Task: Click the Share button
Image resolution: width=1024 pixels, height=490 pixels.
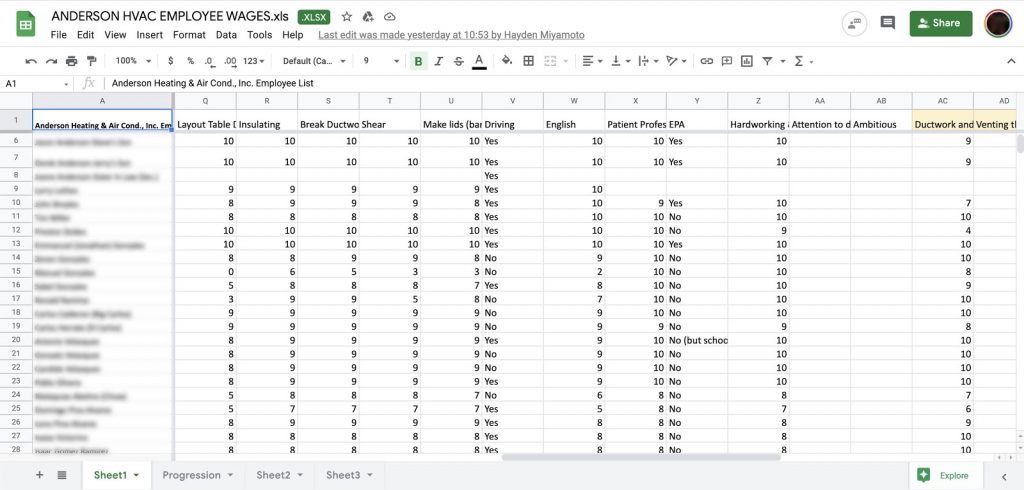Action: pyautogui.click(x=940, y=23)
